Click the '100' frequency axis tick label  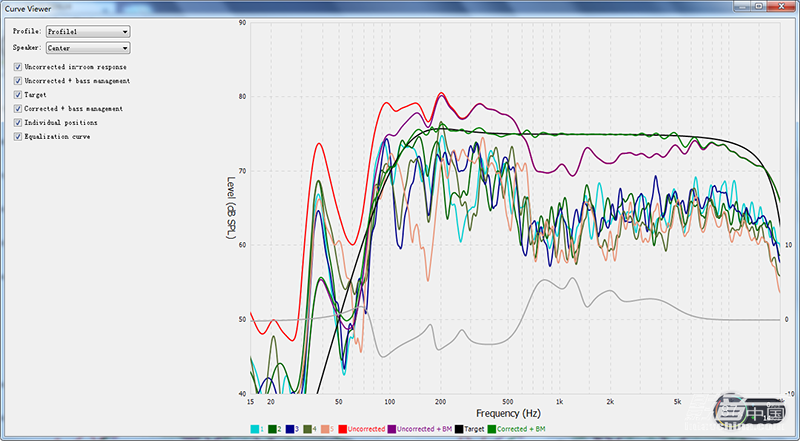[x=389, y=402]
